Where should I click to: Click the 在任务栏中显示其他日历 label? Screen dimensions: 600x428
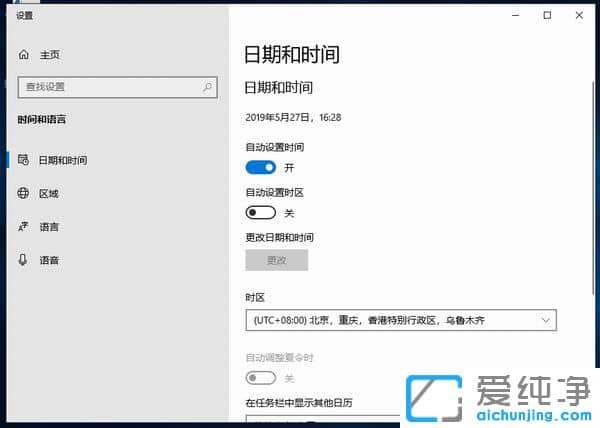pyautogui.click(x=299, y=402)
